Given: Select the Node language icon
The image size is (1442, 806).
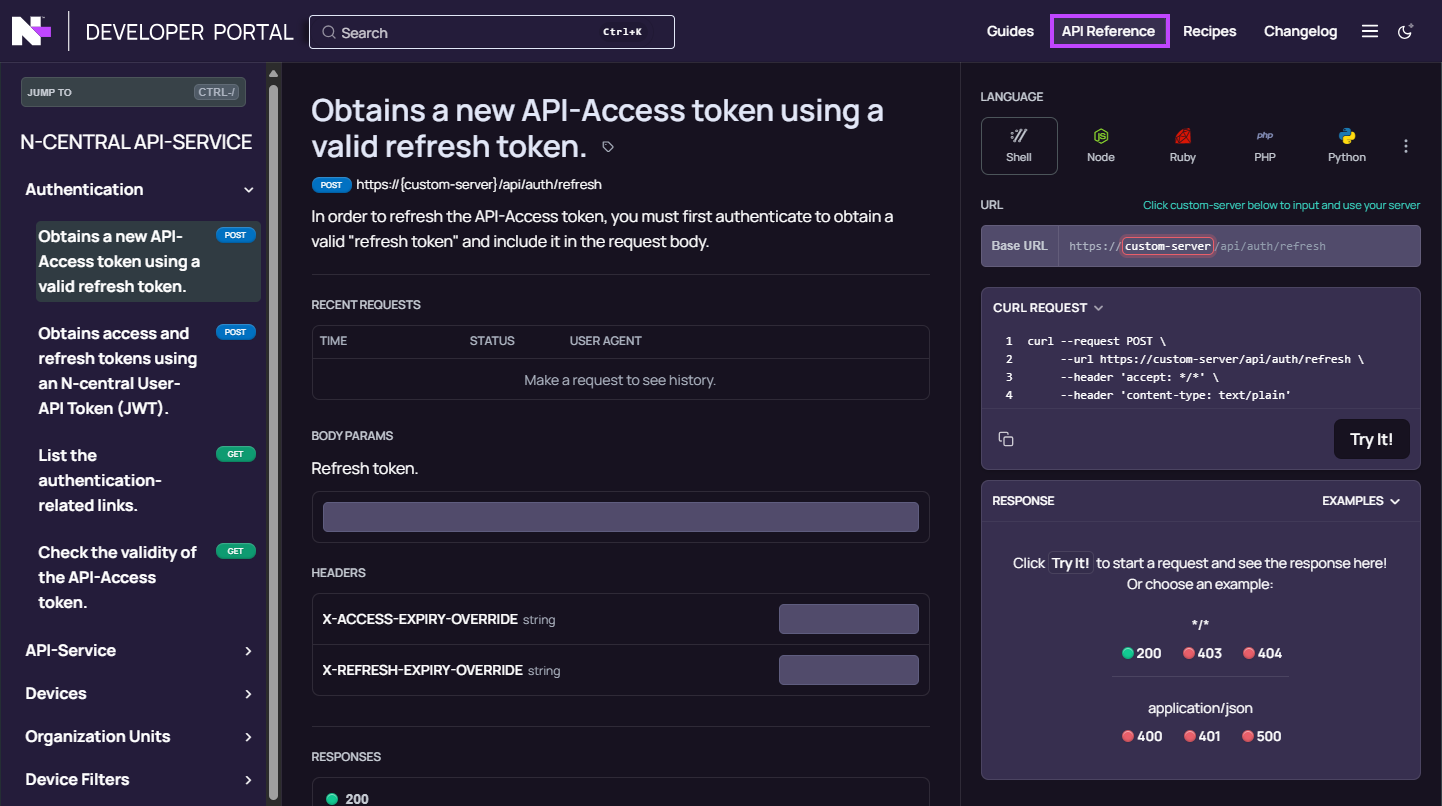Looking at the screenshot, I should (1101, 146).
